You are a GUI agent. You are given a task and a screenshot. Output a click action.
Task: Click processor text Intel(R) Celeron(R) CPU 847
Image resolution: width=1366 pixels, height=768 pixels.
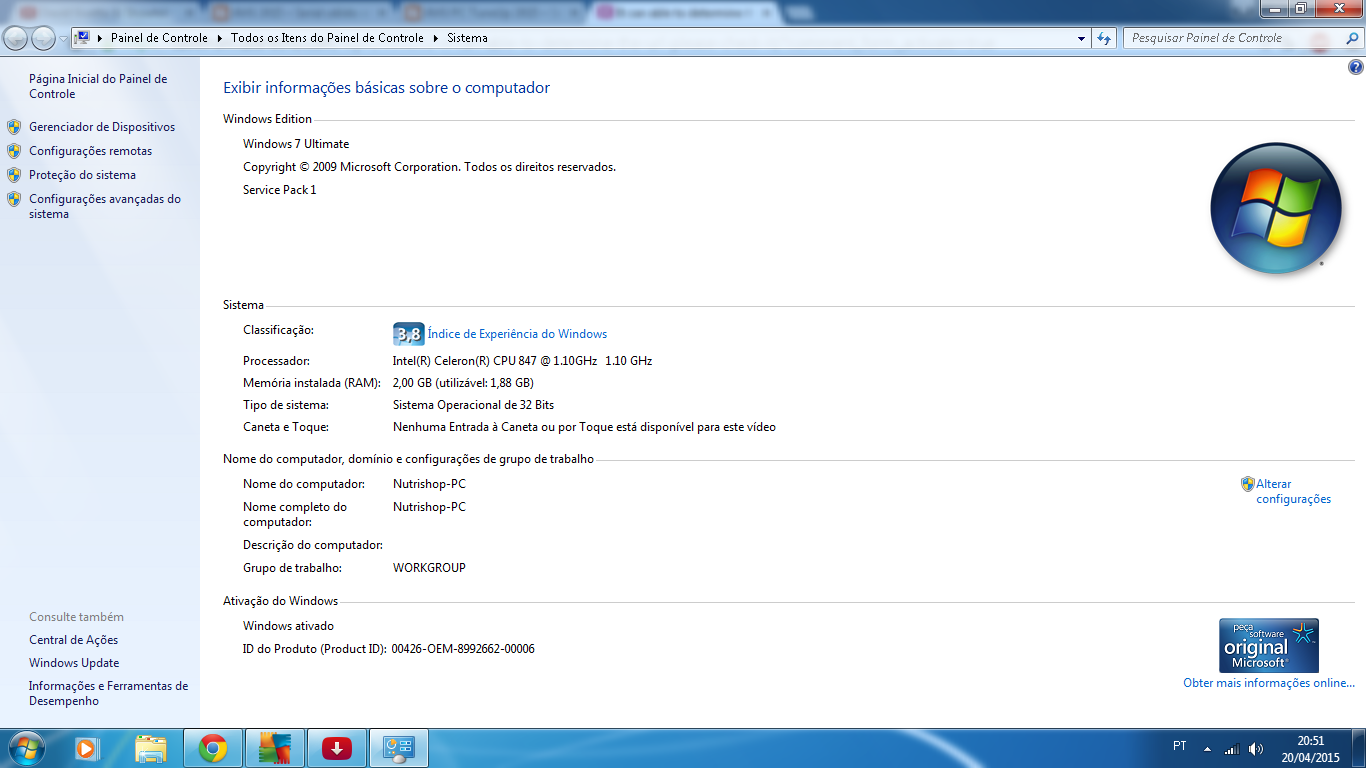pos(522,361)
